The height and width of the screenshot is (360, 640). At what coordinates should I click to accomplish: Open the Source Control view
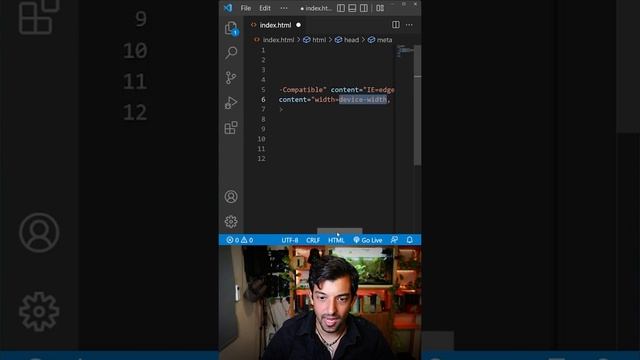[x=231, y=78]
